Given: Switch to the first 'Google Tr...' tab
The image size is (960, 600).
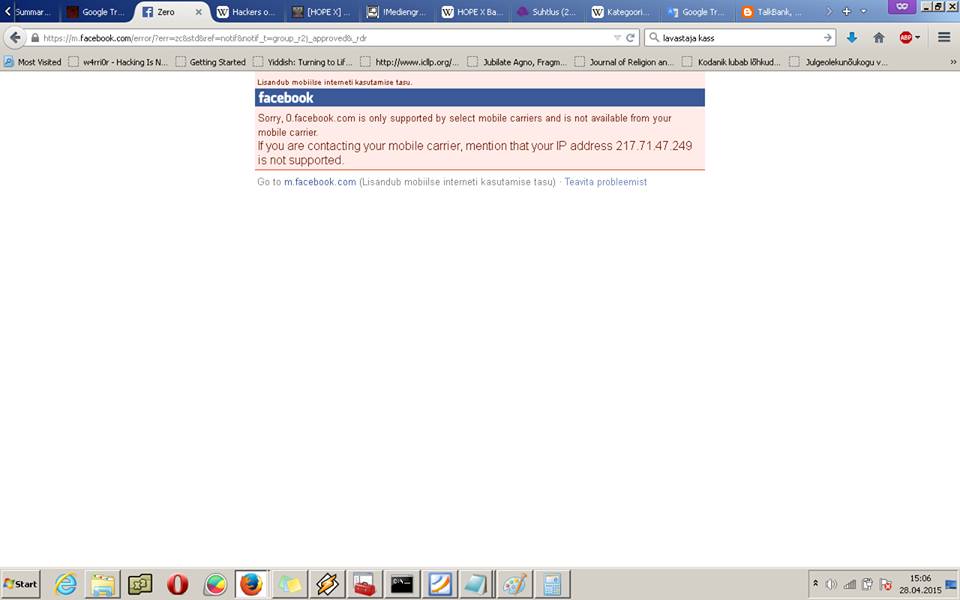Looking at the screenshot, I should (x=96, y=12).
